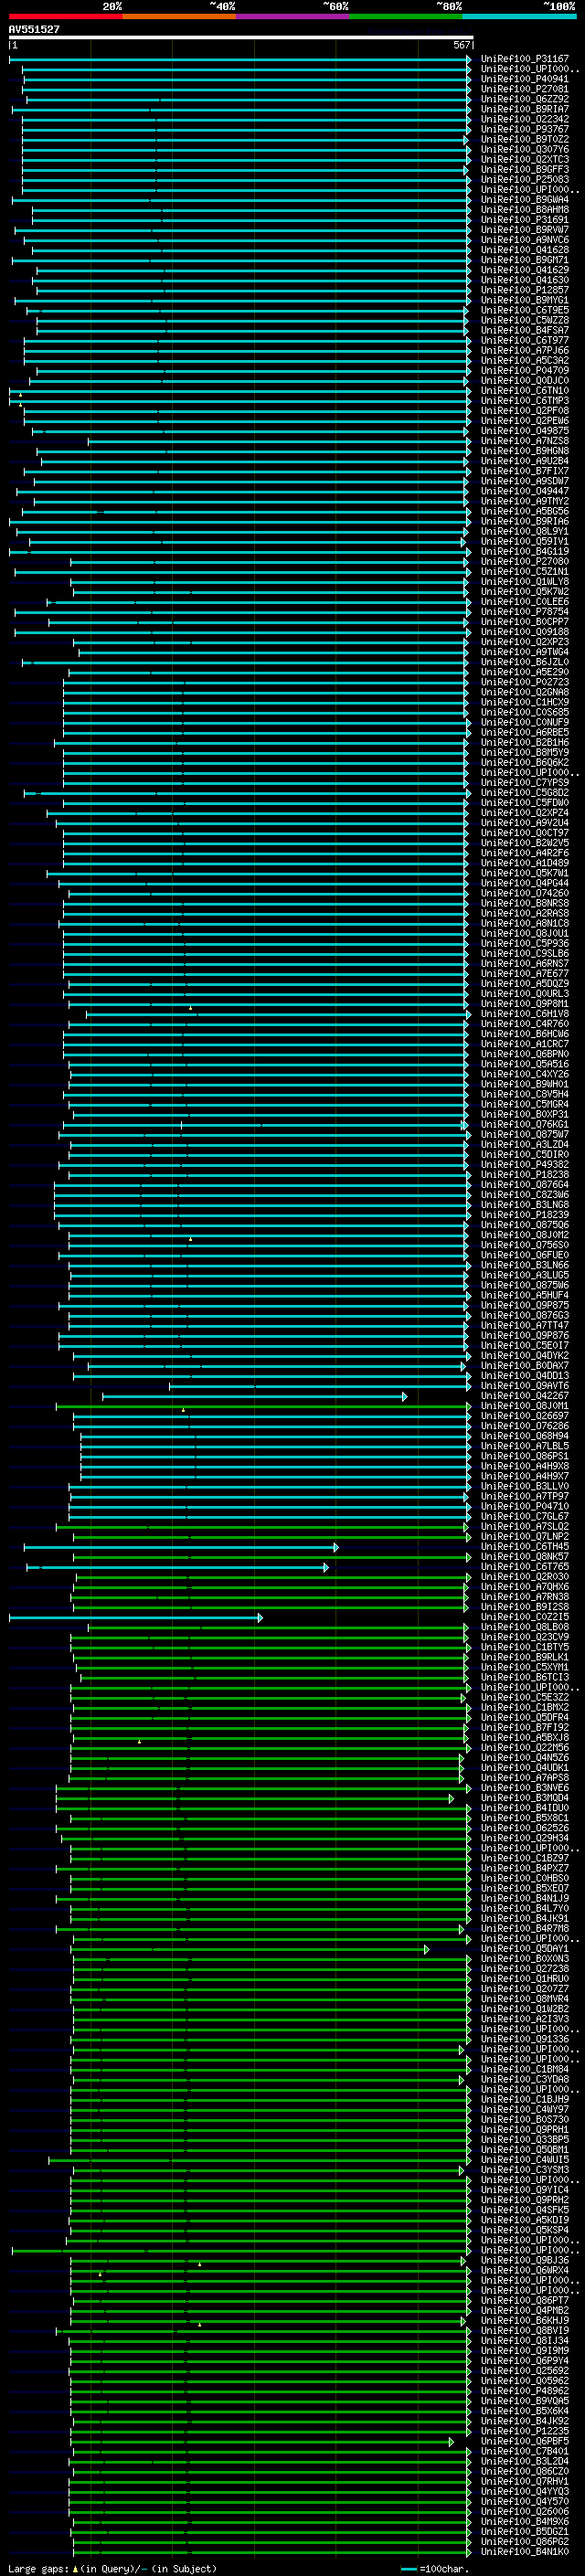Select the UniRef100_Q22M56 label
Viewport: 585px width, 2576px height.
tap(525, 1747)
